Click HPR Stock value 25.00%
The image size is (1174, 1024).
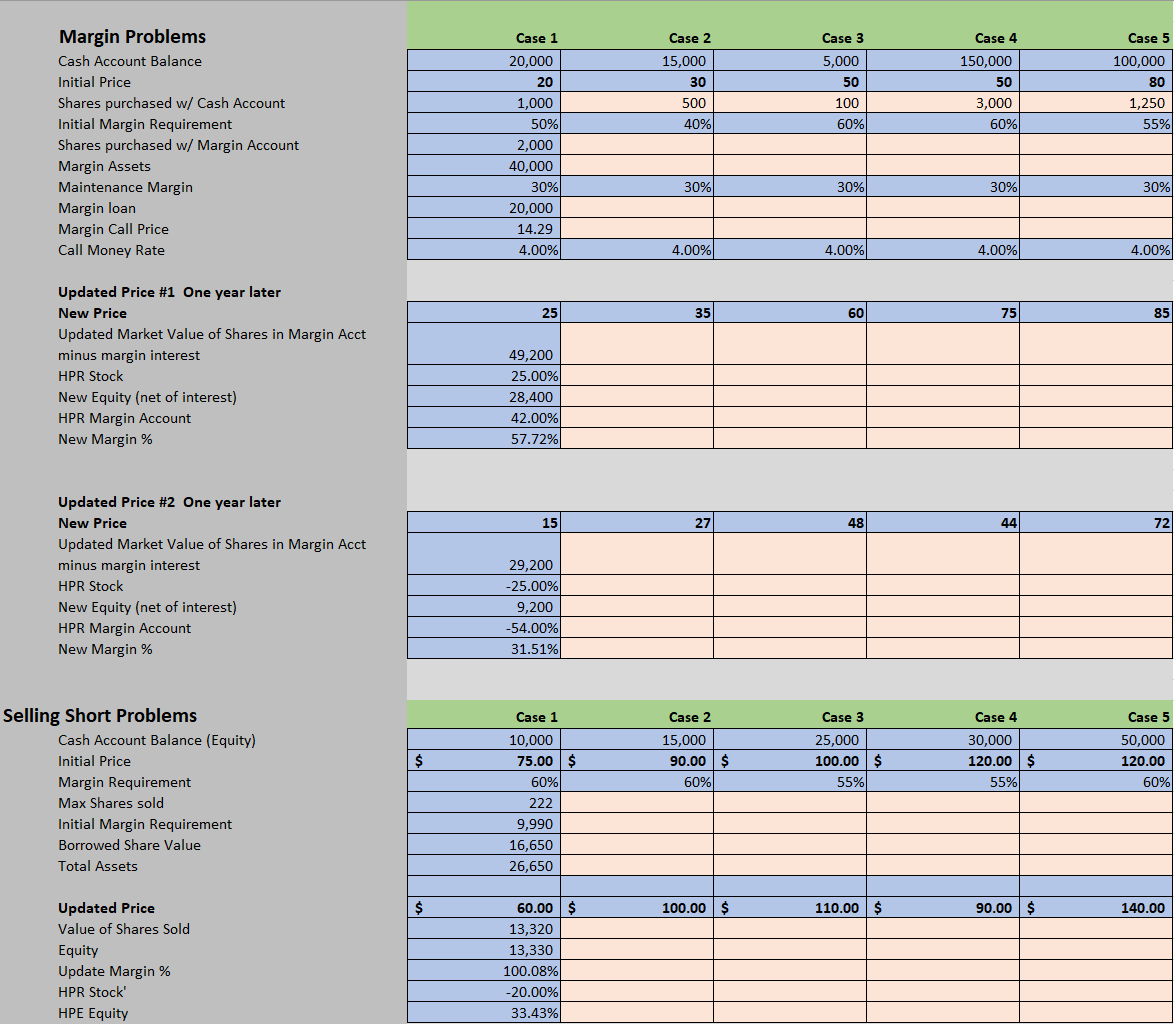484,375
